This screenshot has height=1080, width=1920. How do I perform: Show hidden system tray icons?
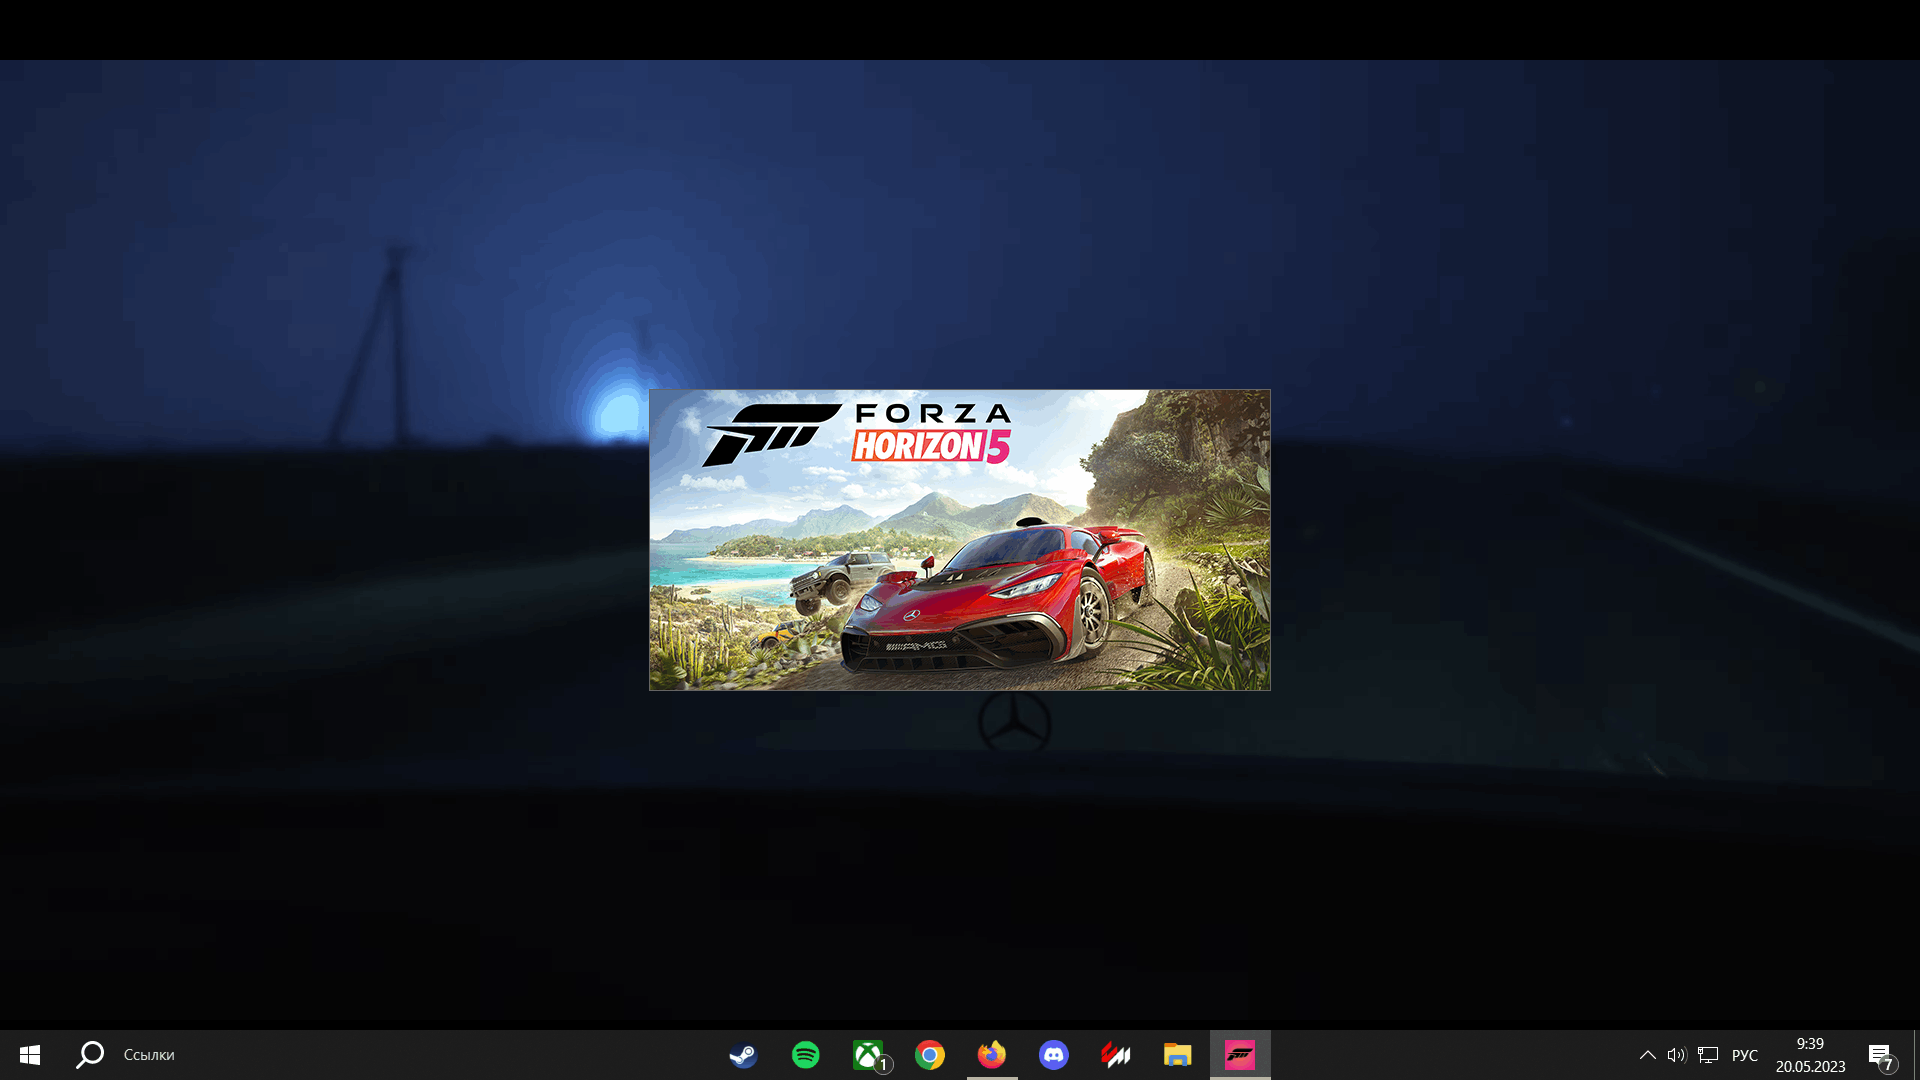click(1648, 1055)
